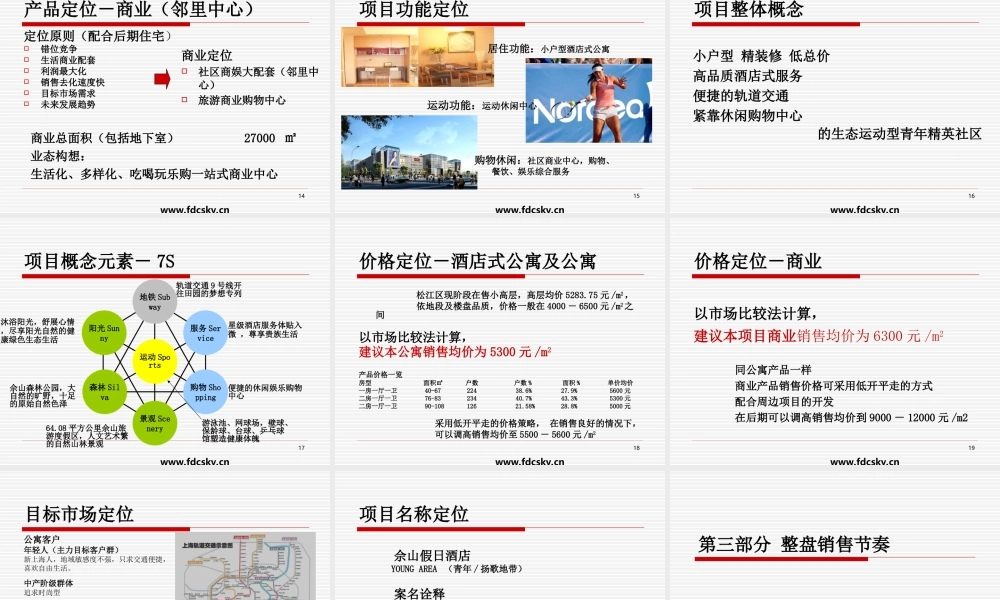Click the shopping mall rendering image
Screen dimensions: 1000x600
coord(409,152)
